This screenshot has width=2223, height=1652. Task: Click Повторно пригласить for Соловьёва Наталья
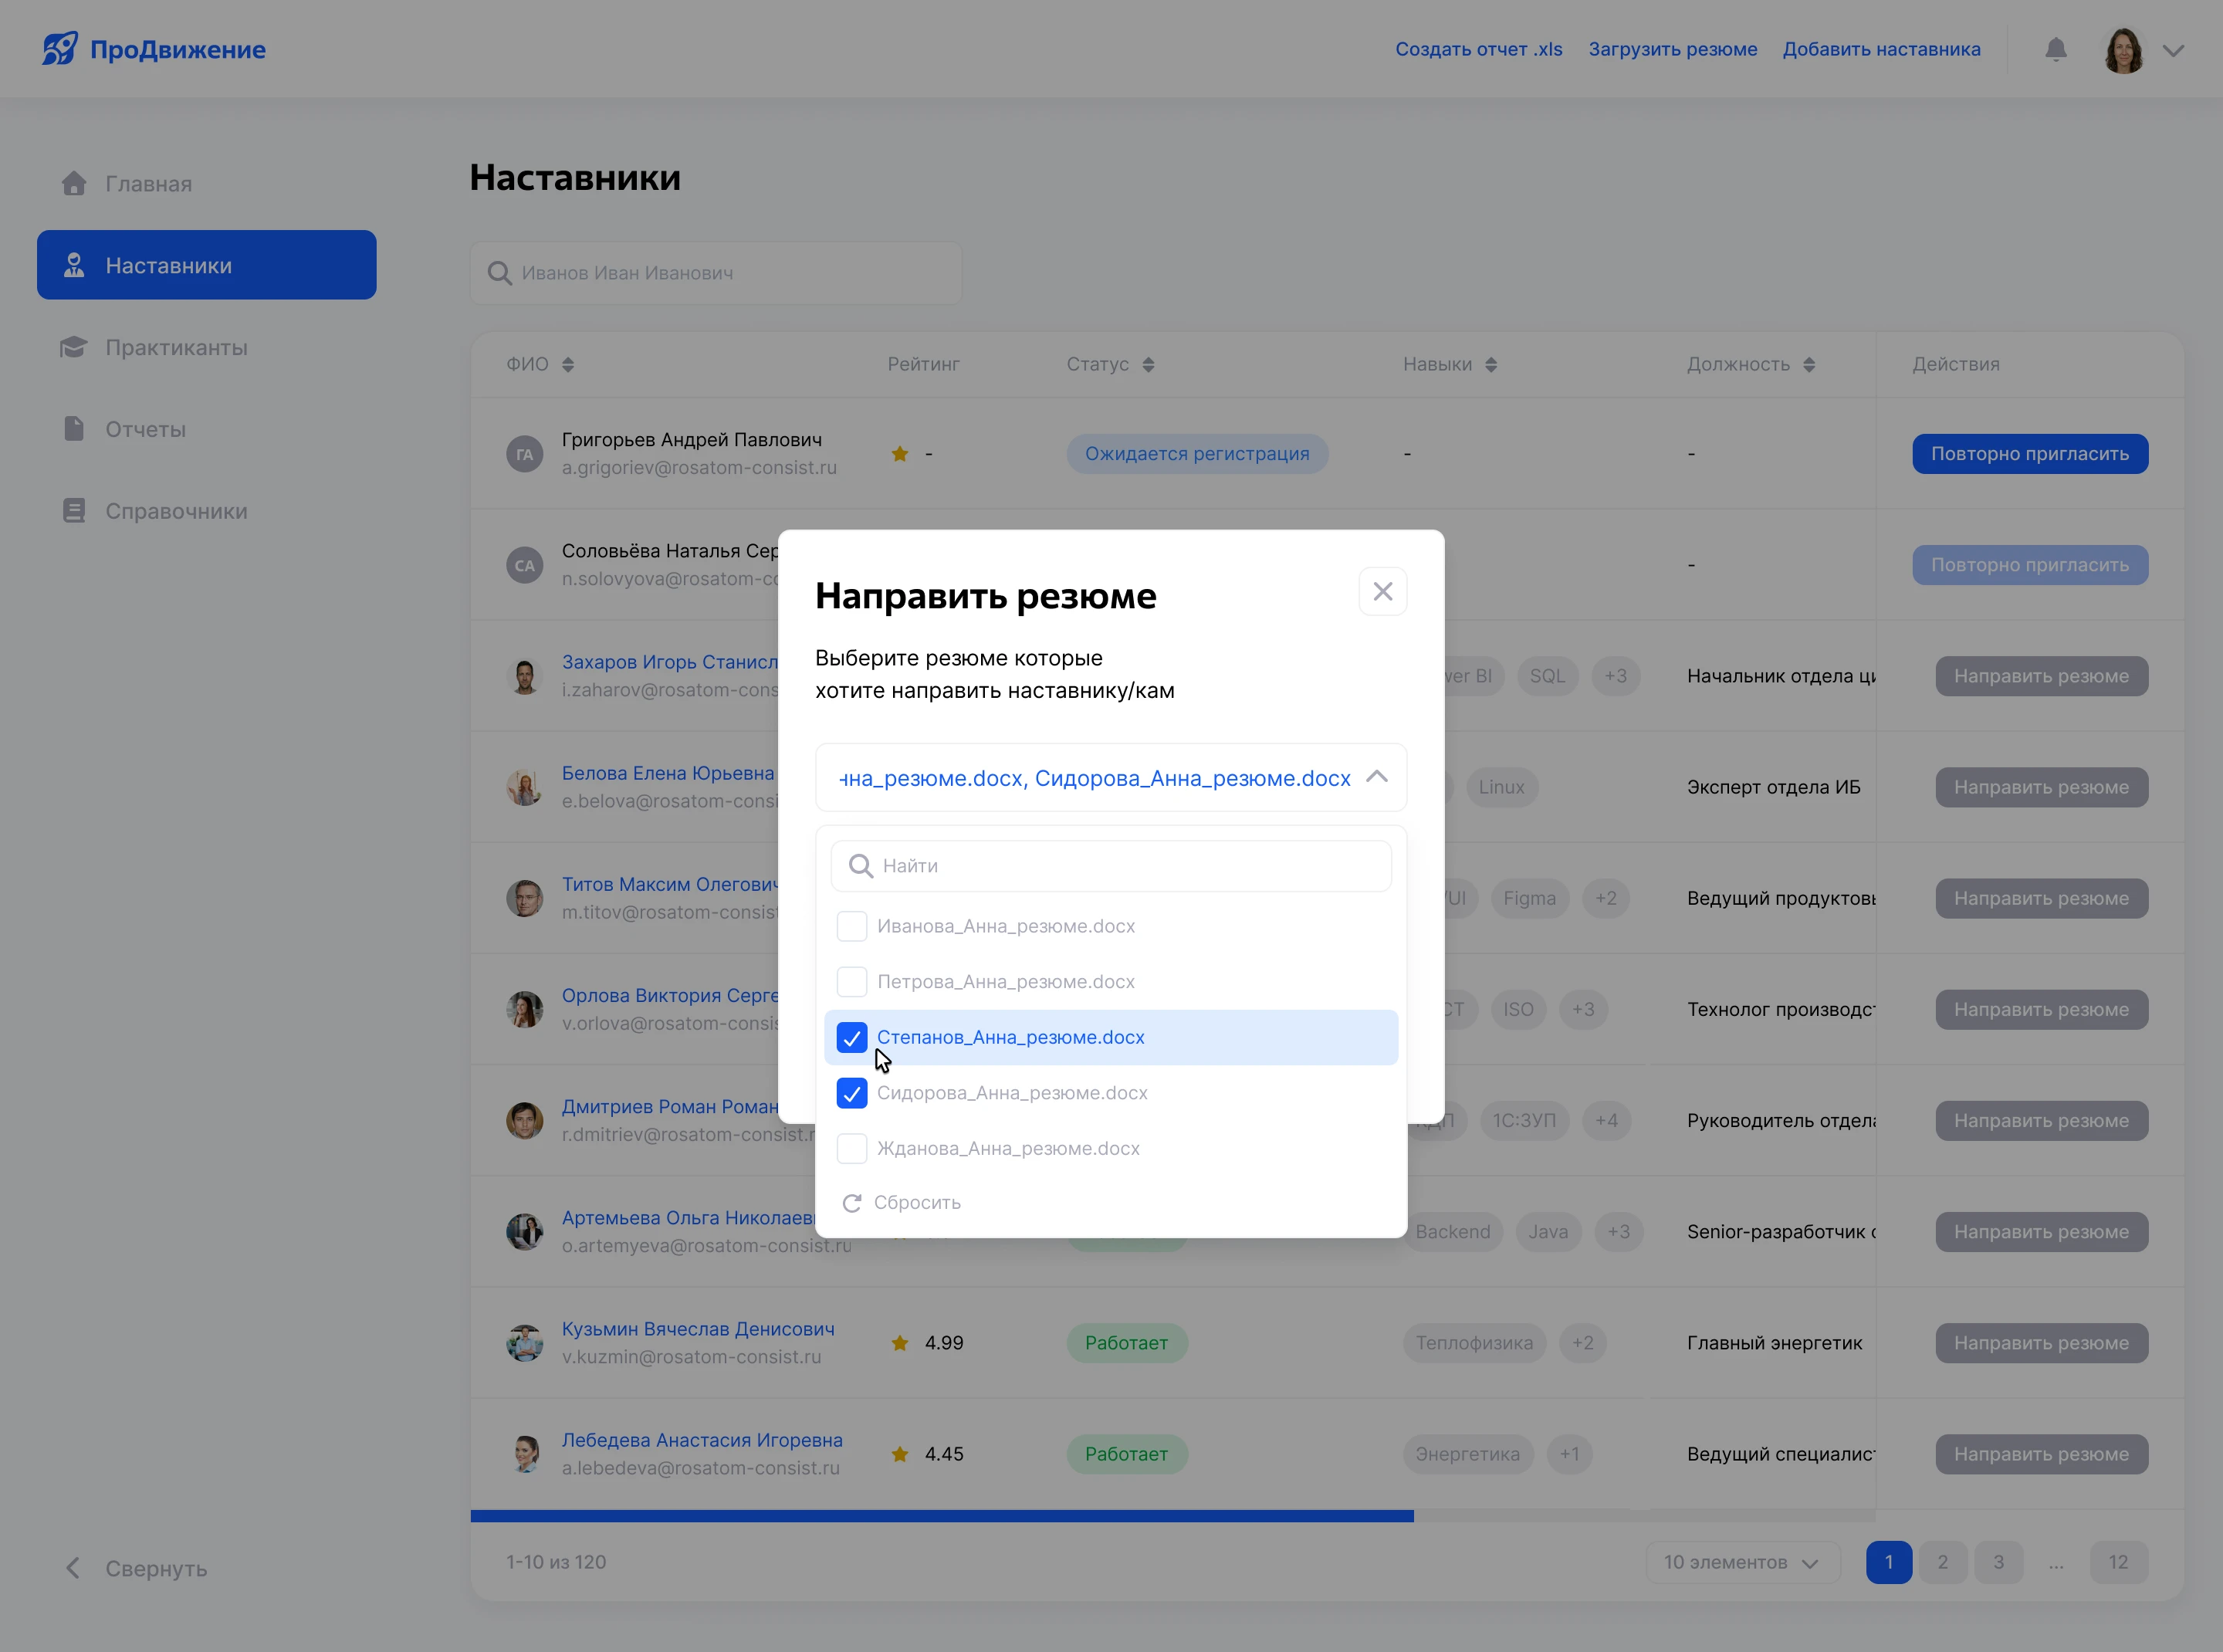[2030, 565]
